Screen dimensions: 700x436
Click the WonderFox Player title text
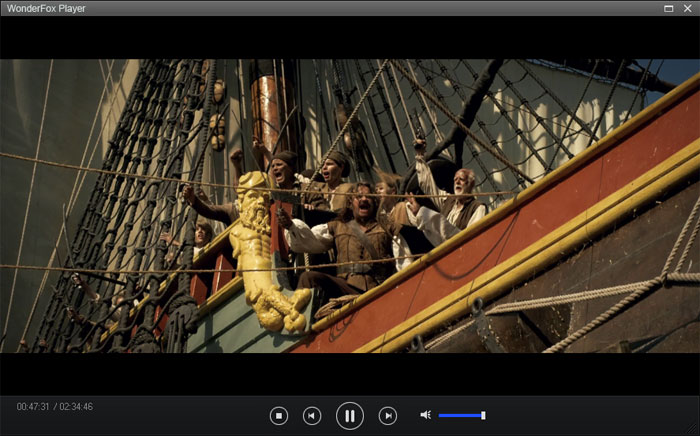[x=46, y=8]
